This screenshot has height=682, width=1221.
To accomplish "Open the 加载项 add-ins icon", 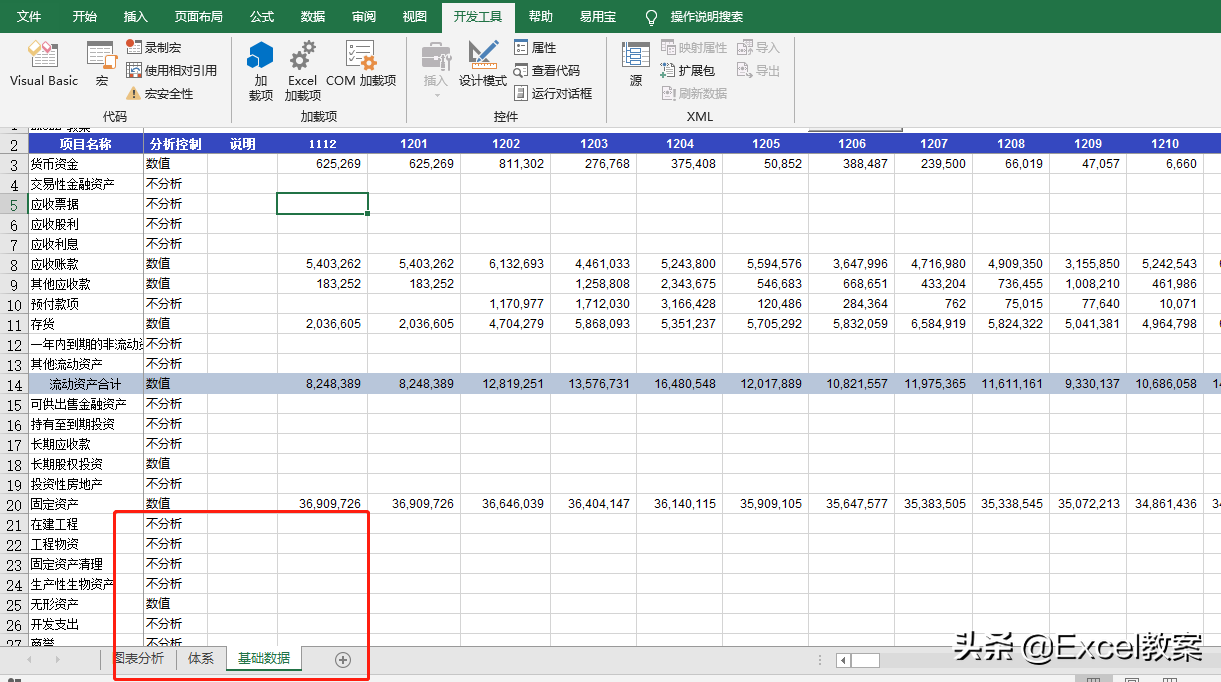I will click(x=260, y=70).
